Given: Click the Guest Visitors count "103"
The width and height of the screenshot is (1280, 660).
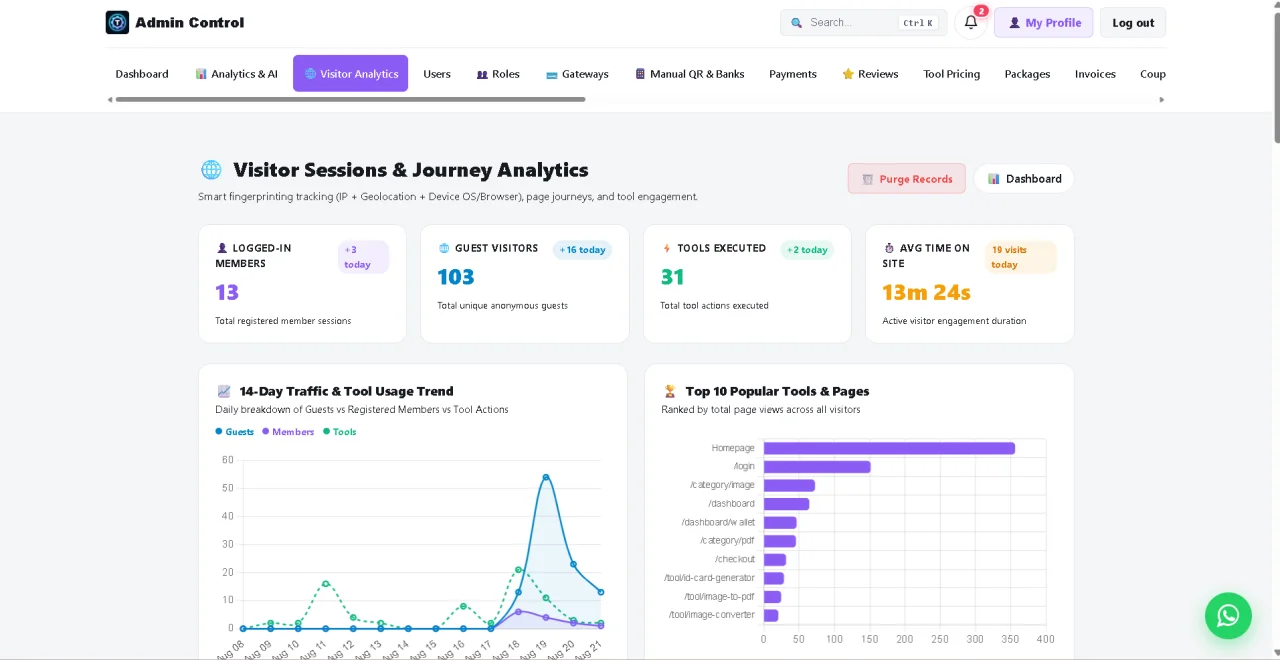Looking at the screenshot, I should [456, 277].
